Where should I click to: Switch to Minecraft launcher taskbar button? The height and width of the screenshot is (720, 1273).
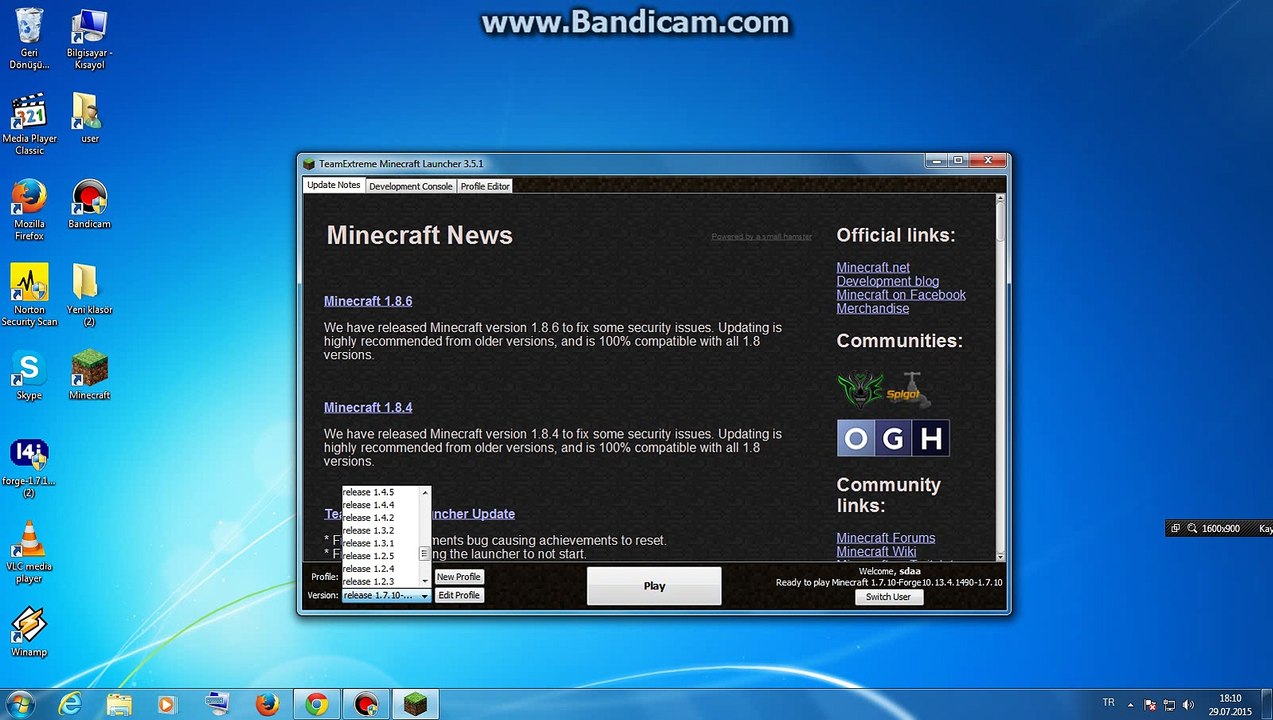pos(414,704)
